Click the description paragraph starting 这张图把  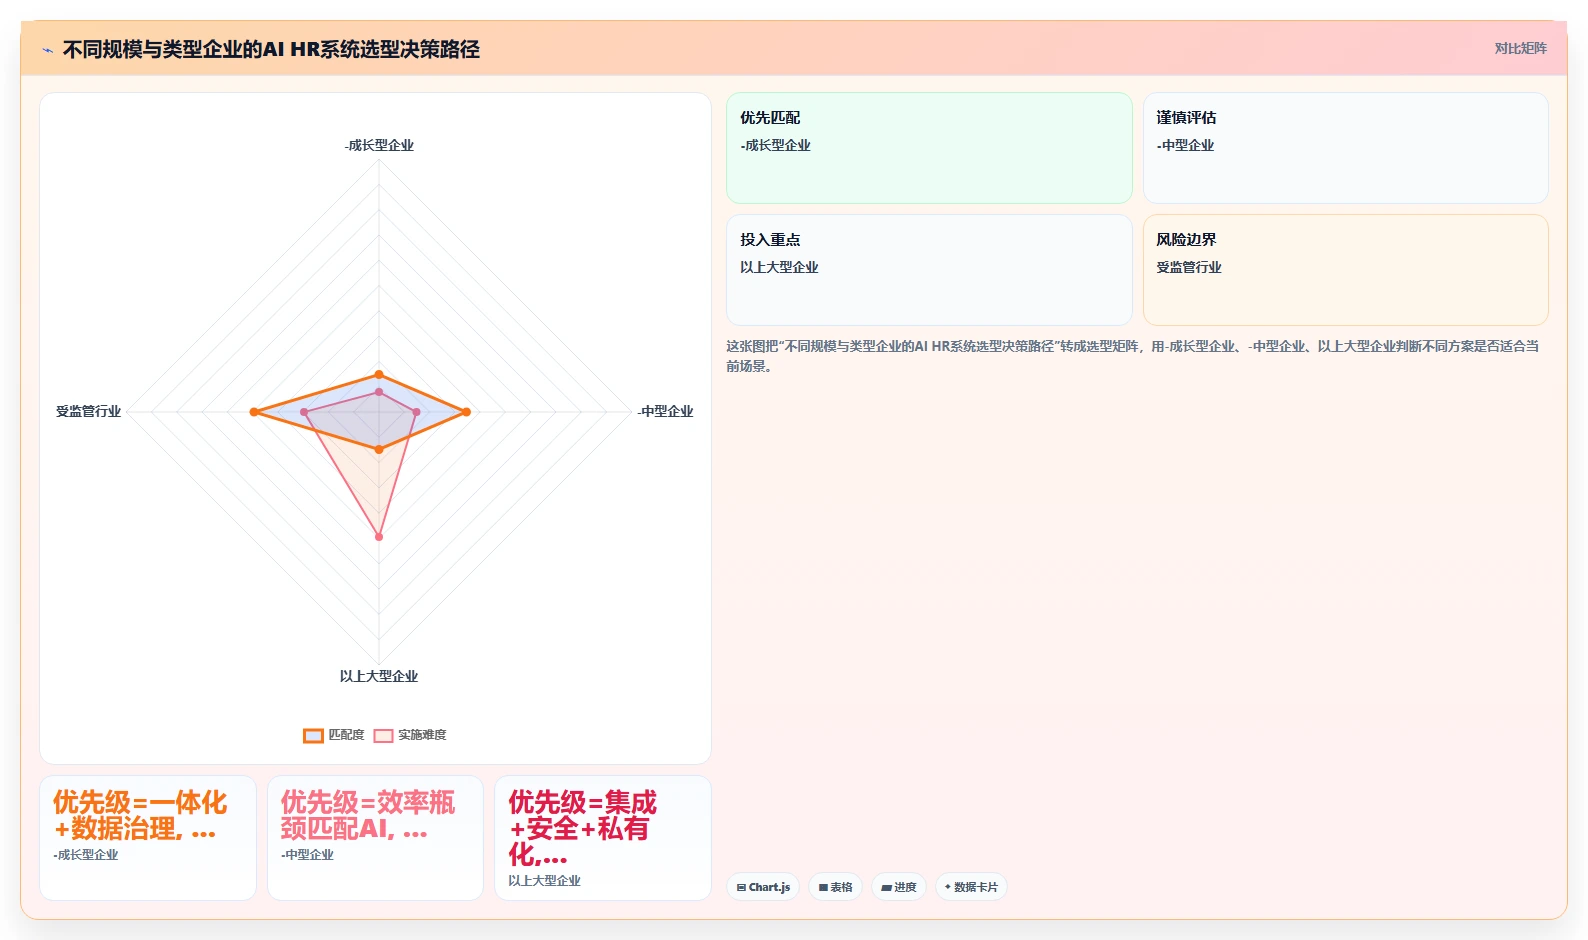coord(1132,356)
